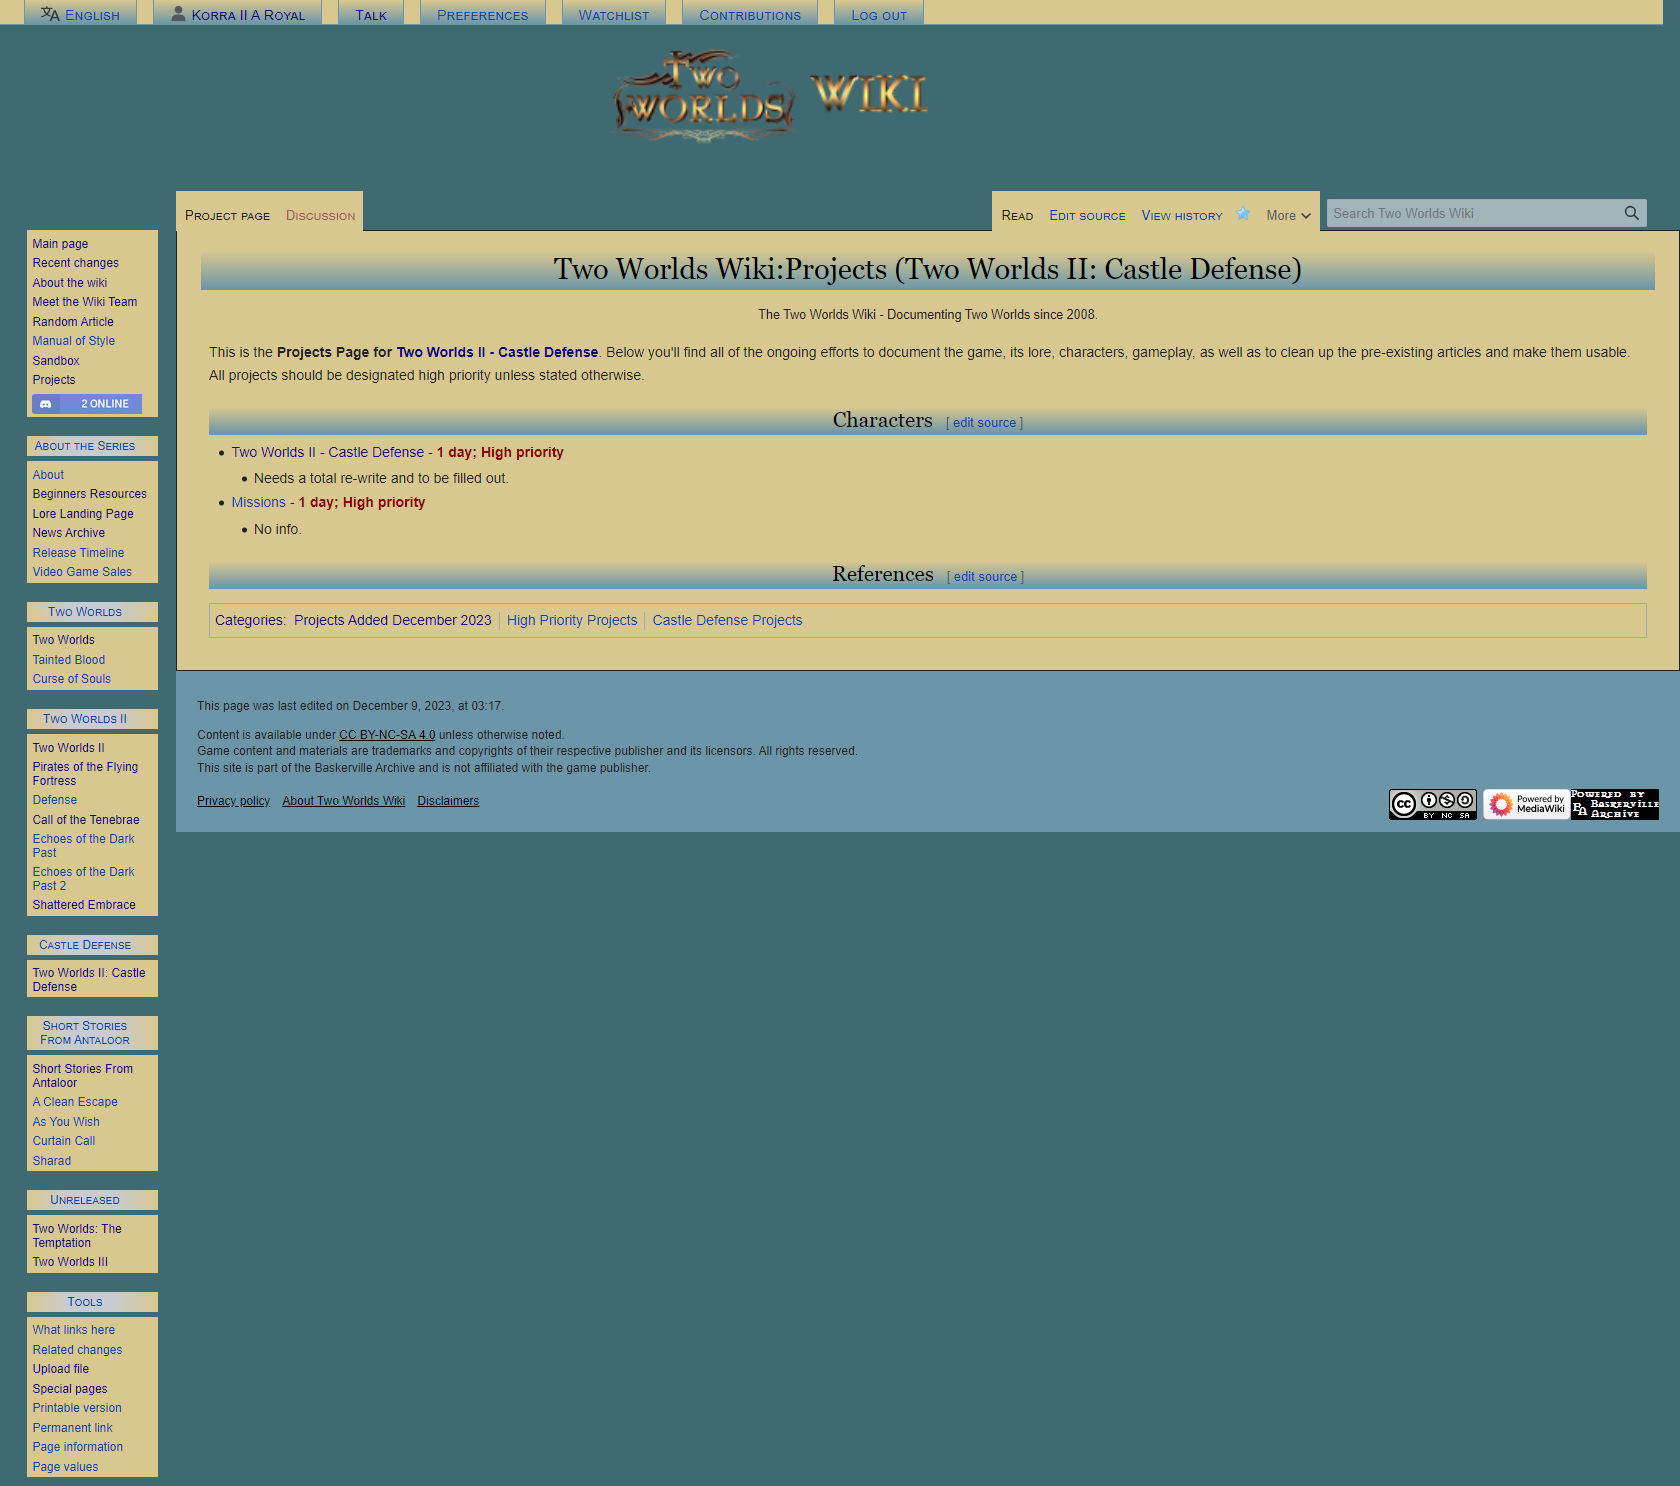Open Curtain Call story link

coord(64,1141)
